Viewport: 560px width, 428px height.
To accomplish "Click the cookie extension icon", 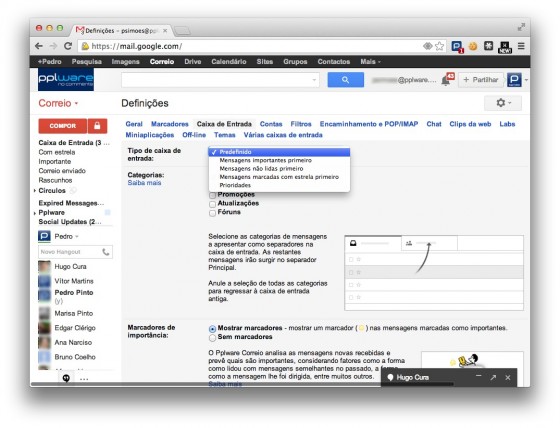I will [473, 46].
